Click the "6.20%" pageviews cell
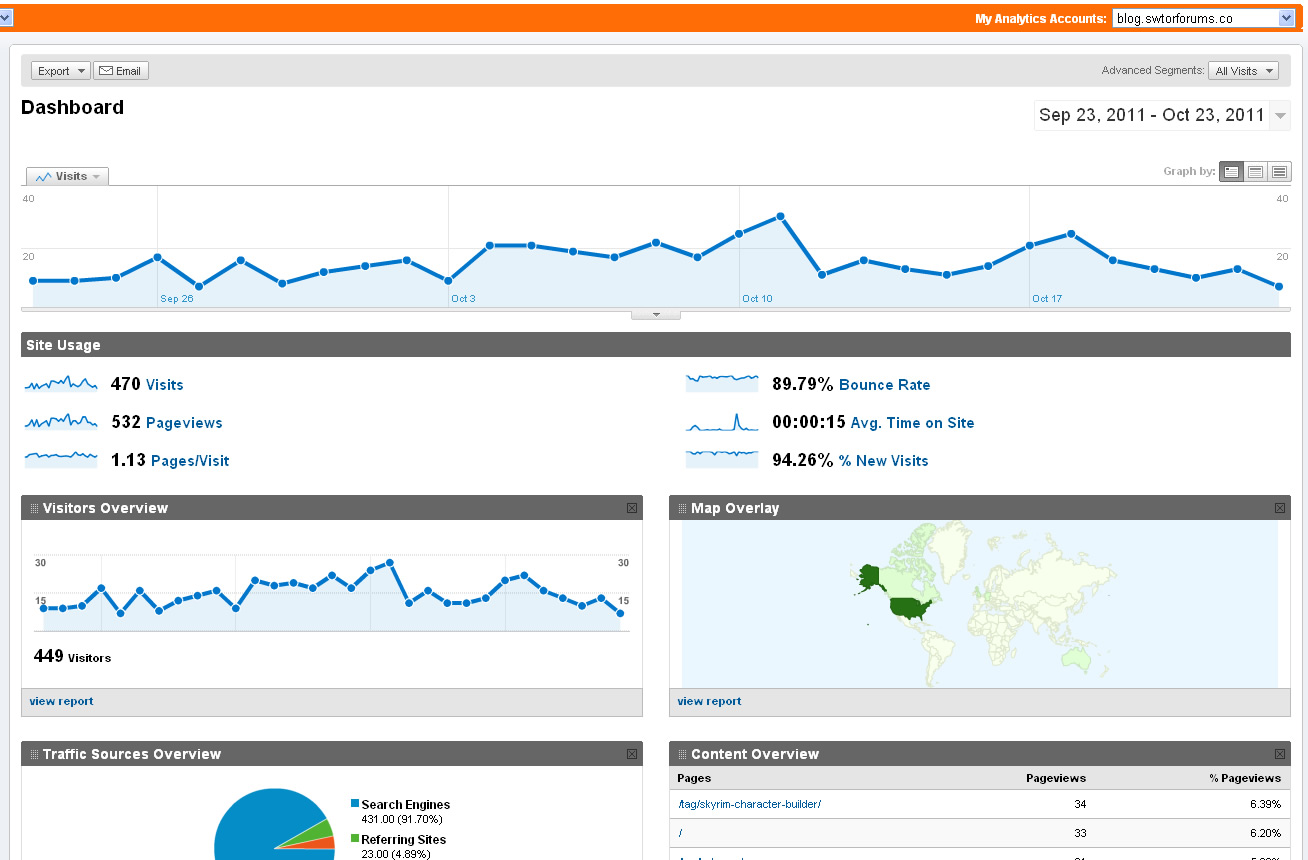This screenshot has width=1308, height=860. pos(1265,833)
